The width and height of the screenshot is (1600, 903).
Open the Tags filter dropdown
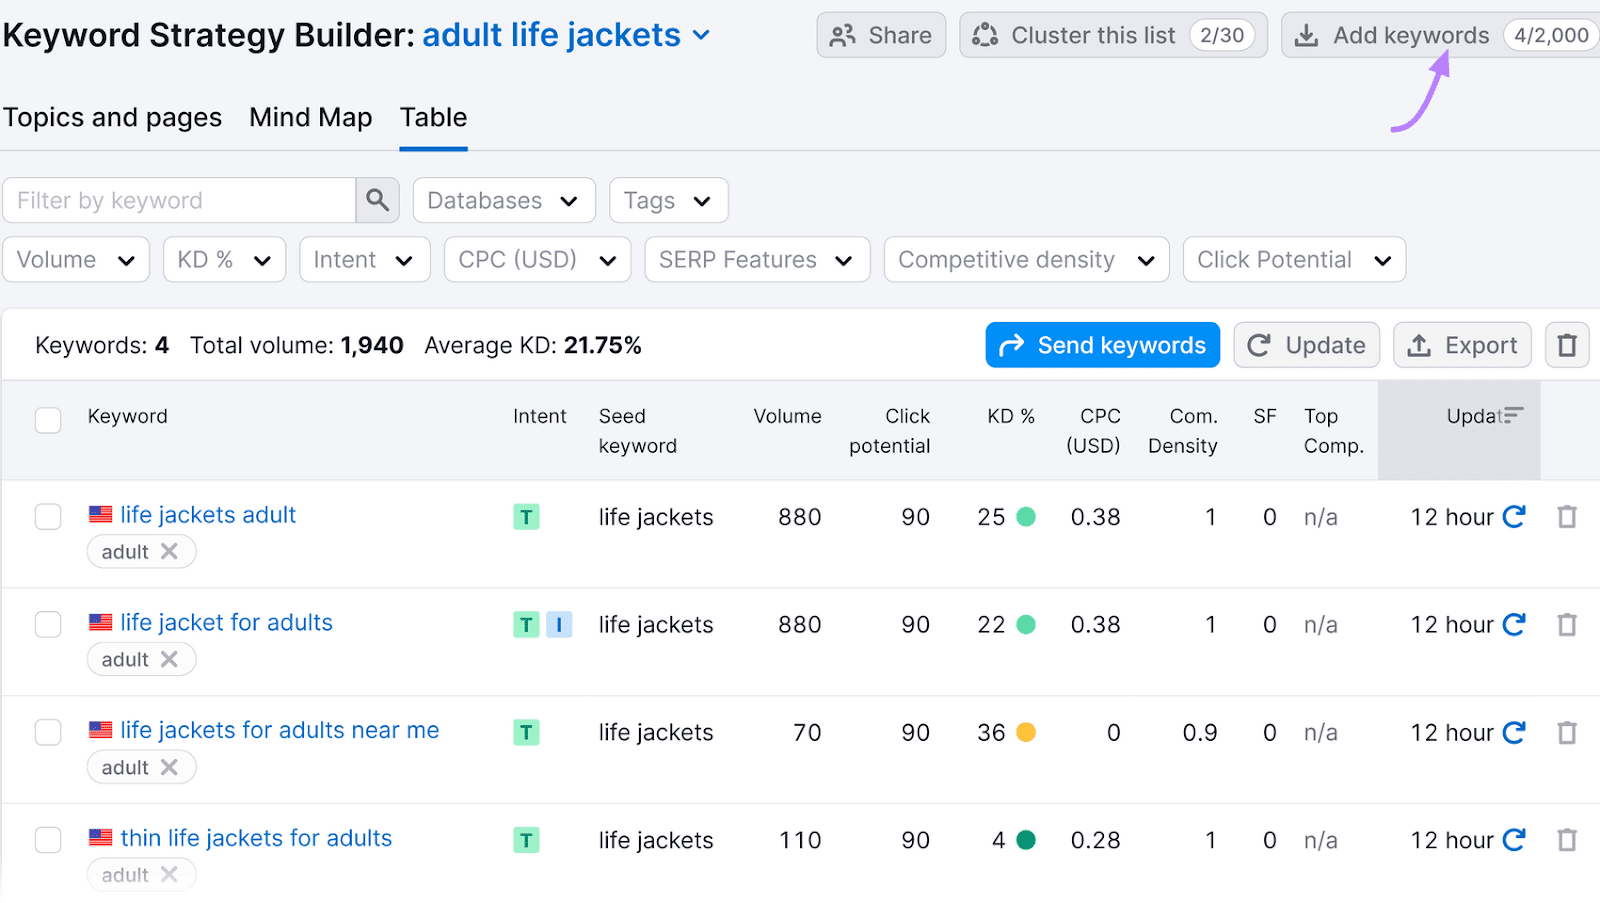pyautogui.click(x=668, y=200)
